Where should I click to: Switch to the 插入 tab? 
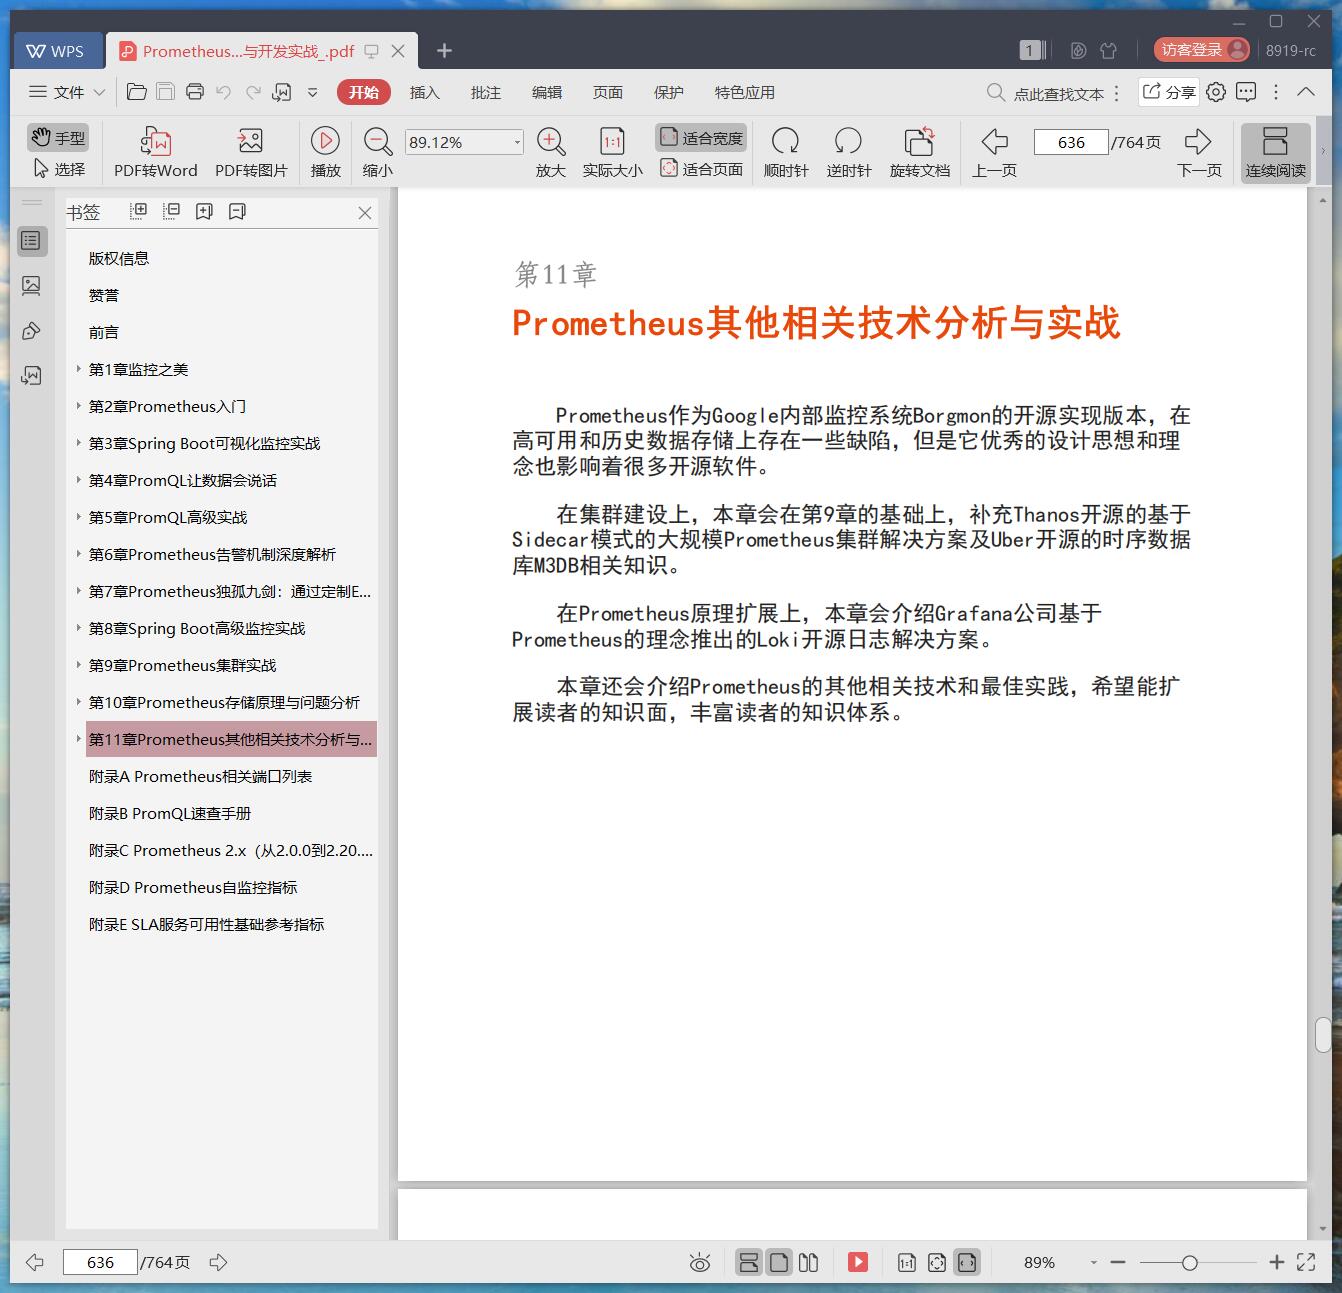click(x=424, y=92)
